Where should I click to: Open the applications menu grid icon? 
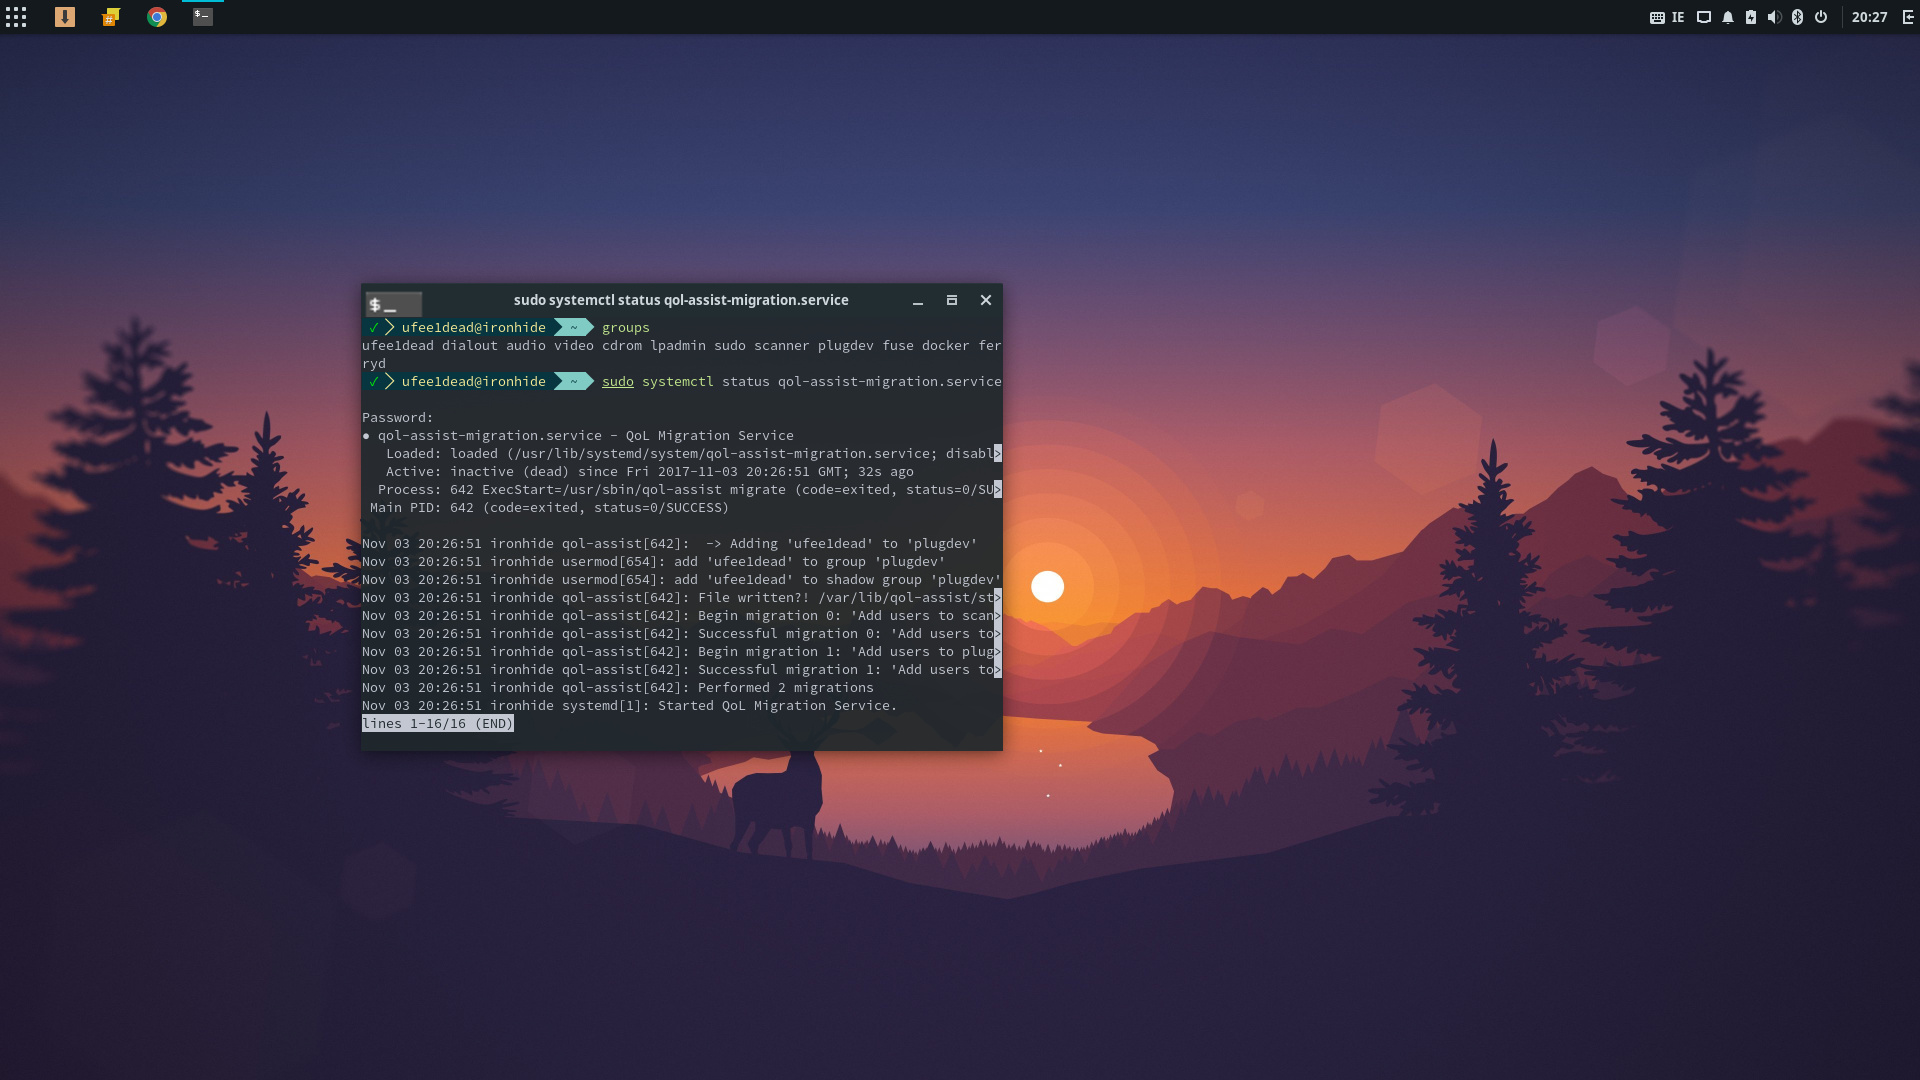16,17
